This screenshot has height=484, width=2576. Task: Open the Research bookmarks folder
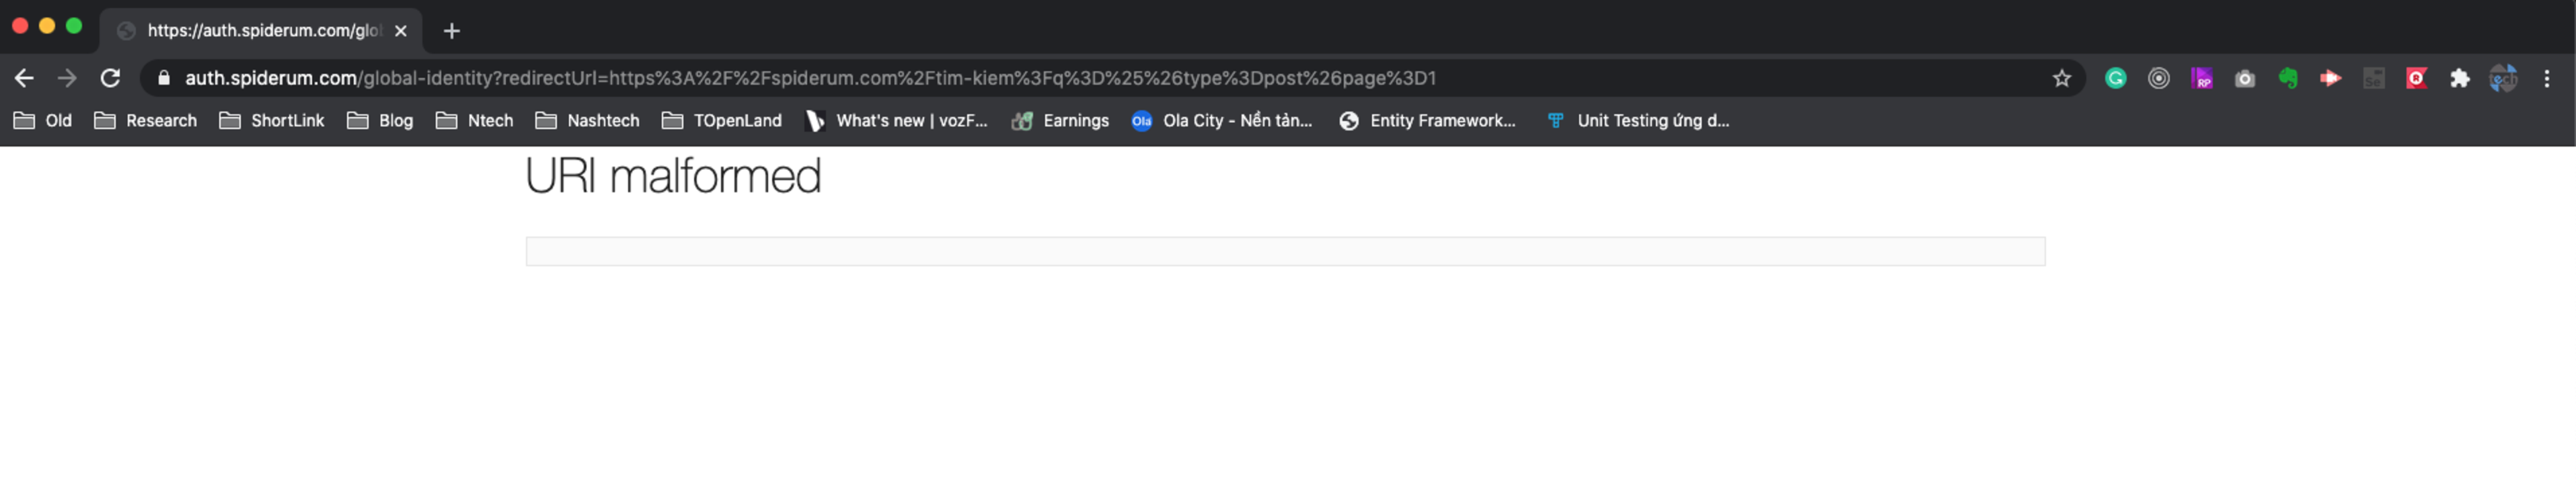(x=146, y=120)
